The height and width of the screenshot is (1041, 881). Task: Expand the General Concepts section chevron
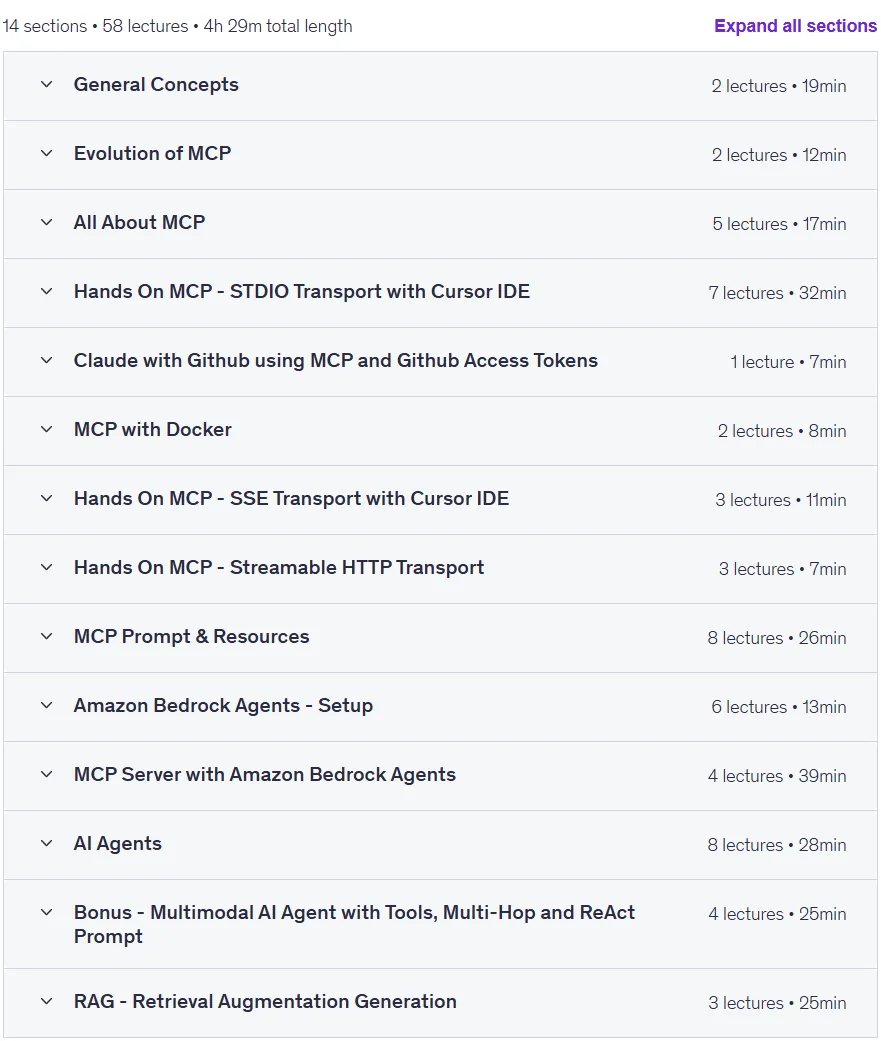point(46,84)
